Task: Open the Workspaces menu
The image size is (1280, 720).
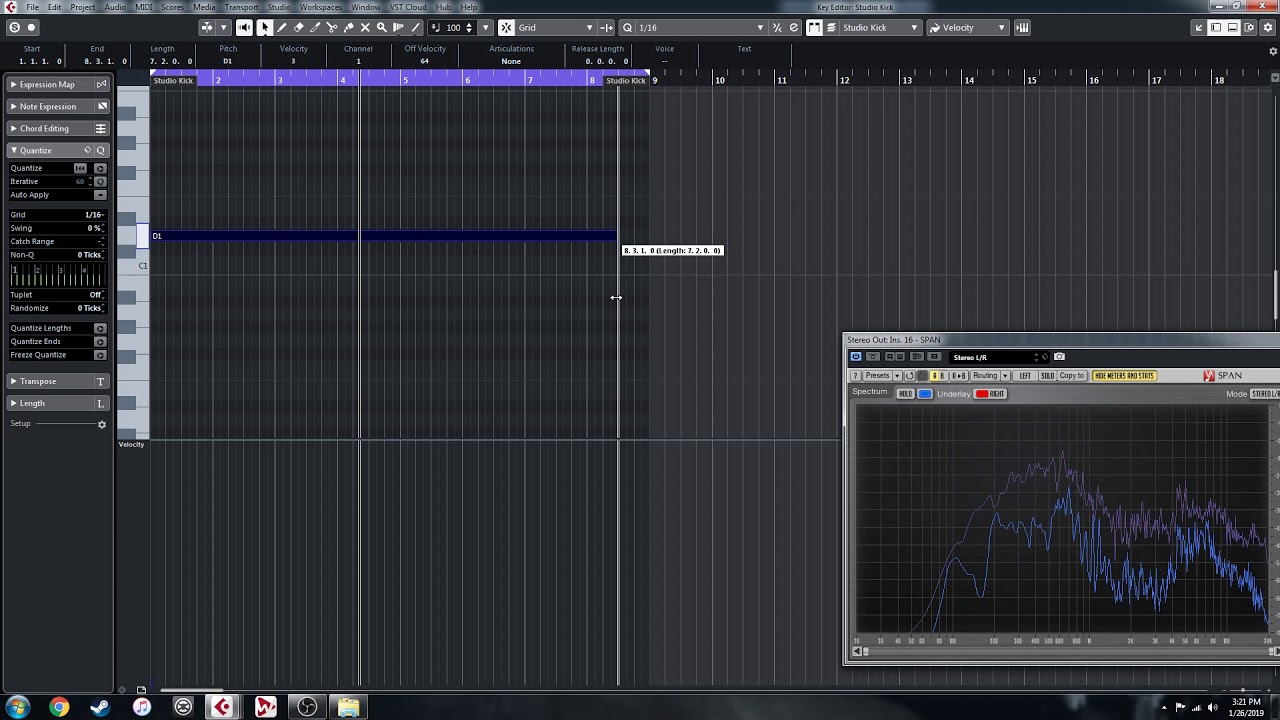Action: pyautogui.click(x=321, y=7)
